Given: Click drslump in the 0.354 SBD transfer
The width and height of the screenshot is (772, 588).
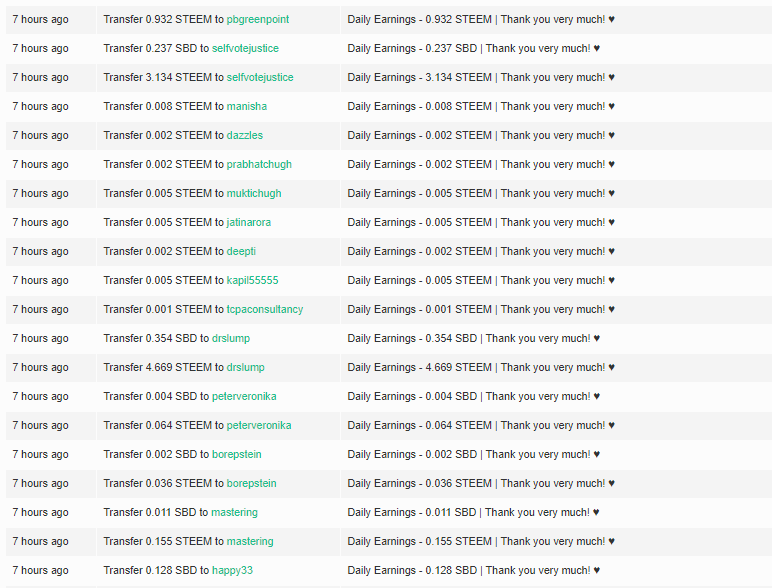Looking at the screenshot, I should pos(231,339).
